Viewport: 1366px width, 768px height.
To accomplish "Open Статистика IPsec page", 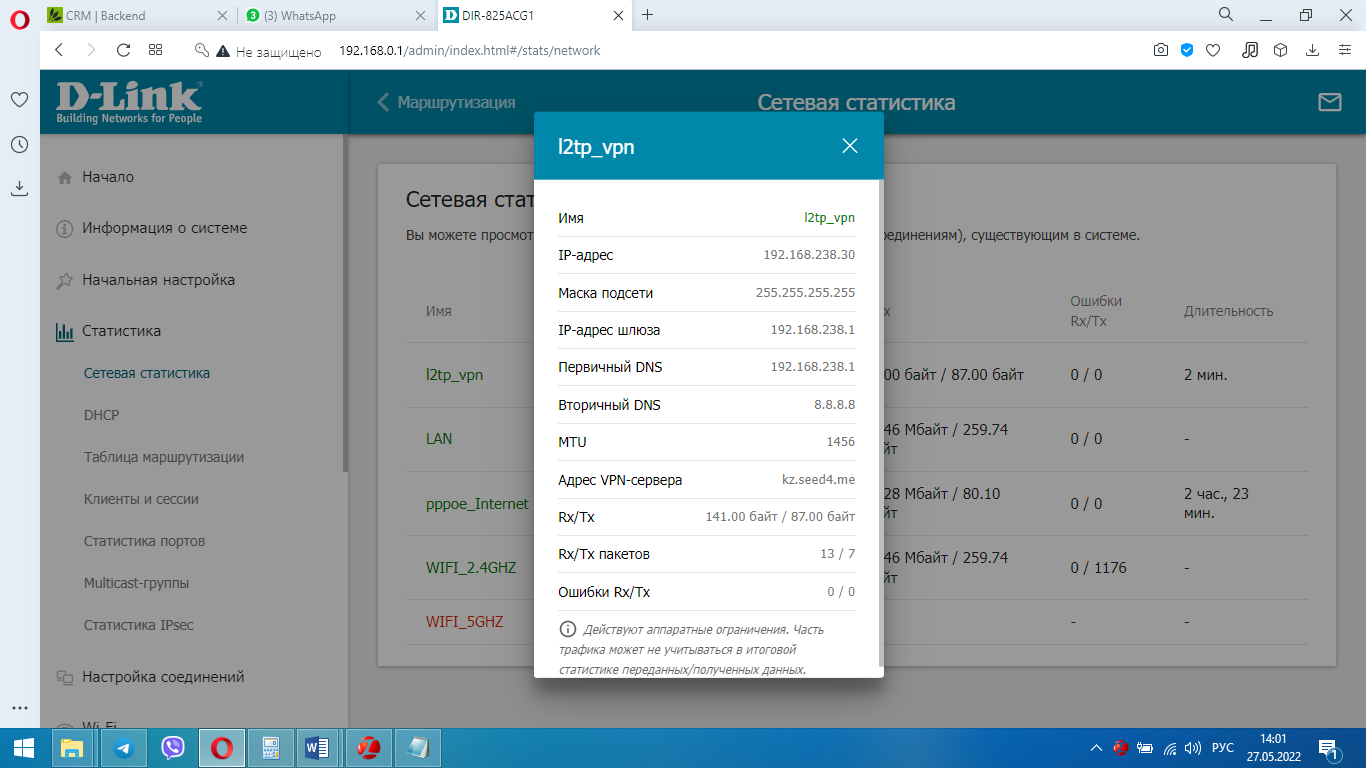I will [x=138, y=625].
